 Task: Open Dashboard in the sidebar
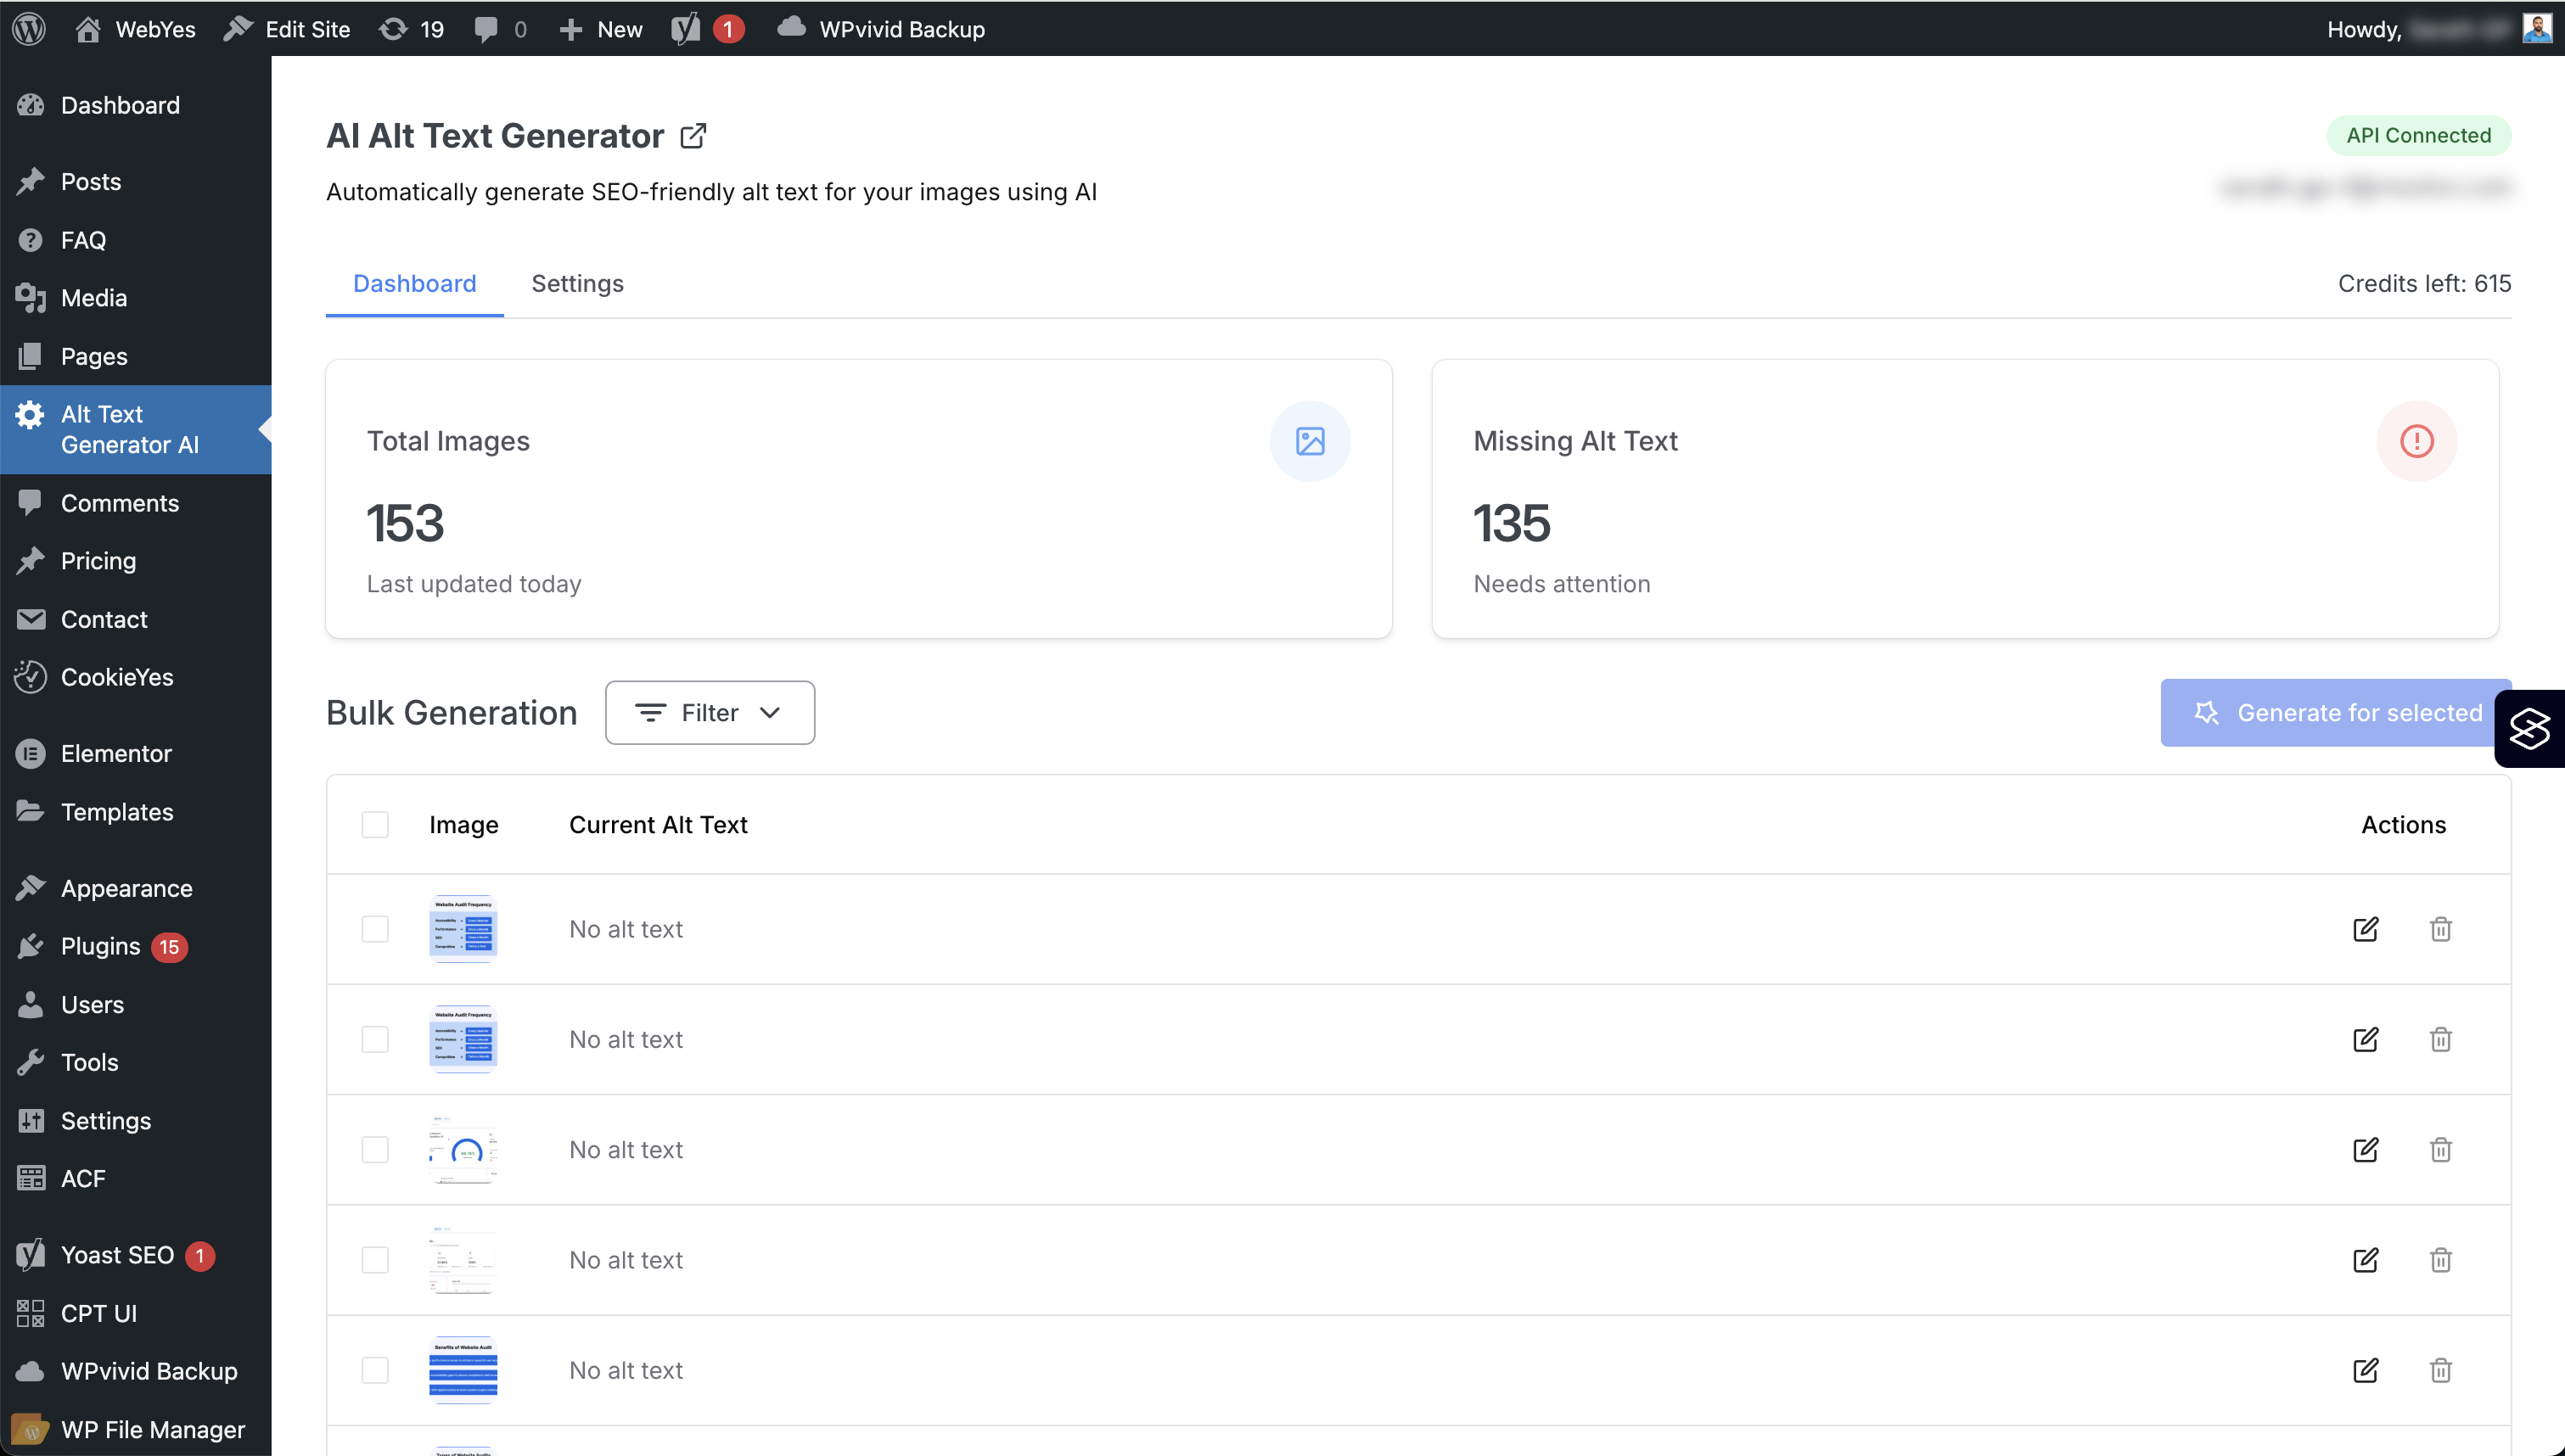click(136, 105)
